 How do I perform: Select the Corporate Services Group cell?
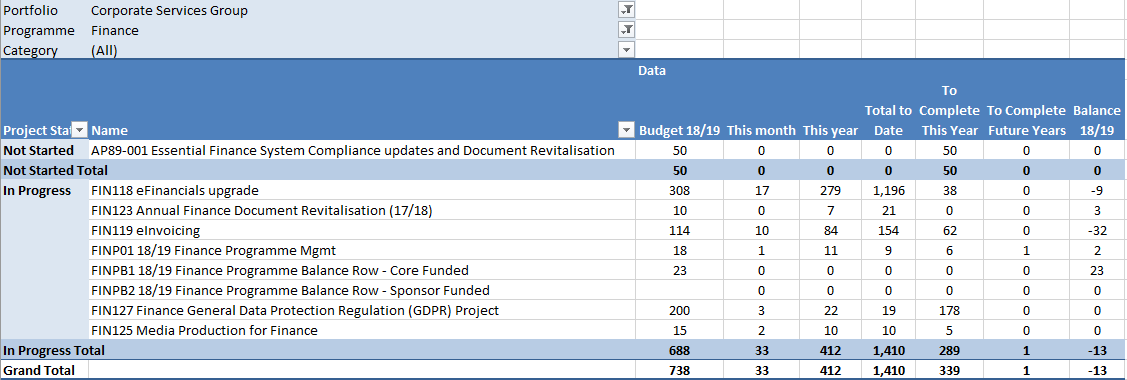coord(170,11)
